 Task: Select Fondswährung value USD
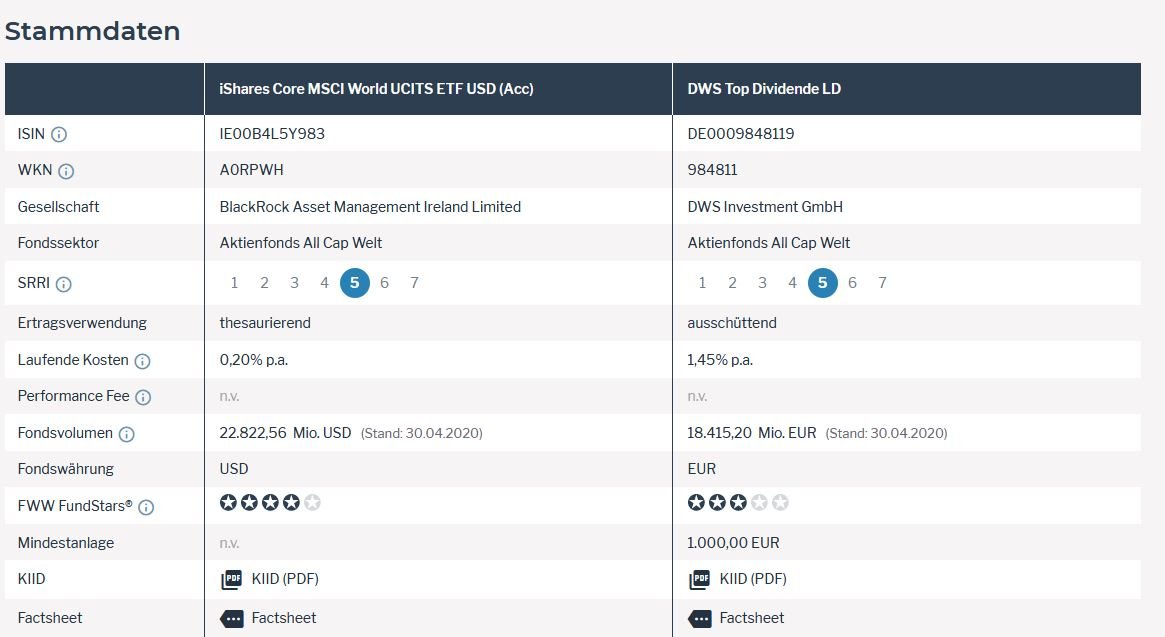point(234,469)
